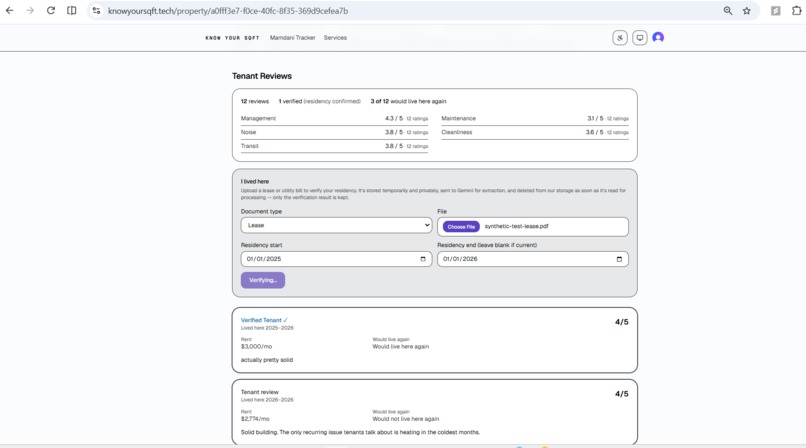The height and width of the screenshot is (448, 806).
Task: Click the gray extension icon in browser toolbar
Action: coord(776,11)
